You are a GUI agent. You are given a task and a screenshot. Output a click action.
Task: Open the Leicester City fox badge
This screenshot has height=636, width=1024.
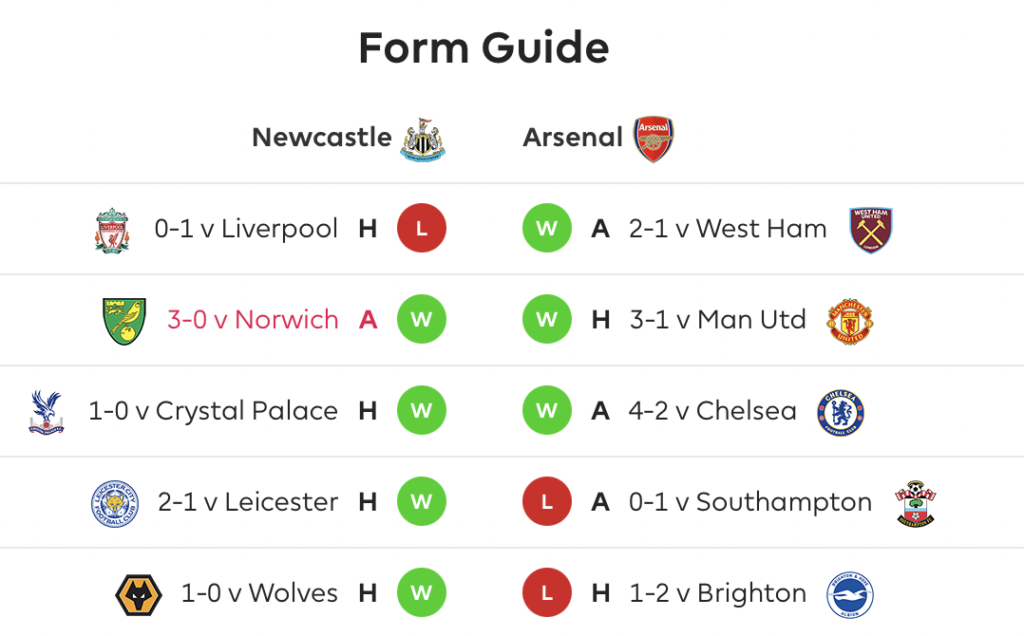115,503
